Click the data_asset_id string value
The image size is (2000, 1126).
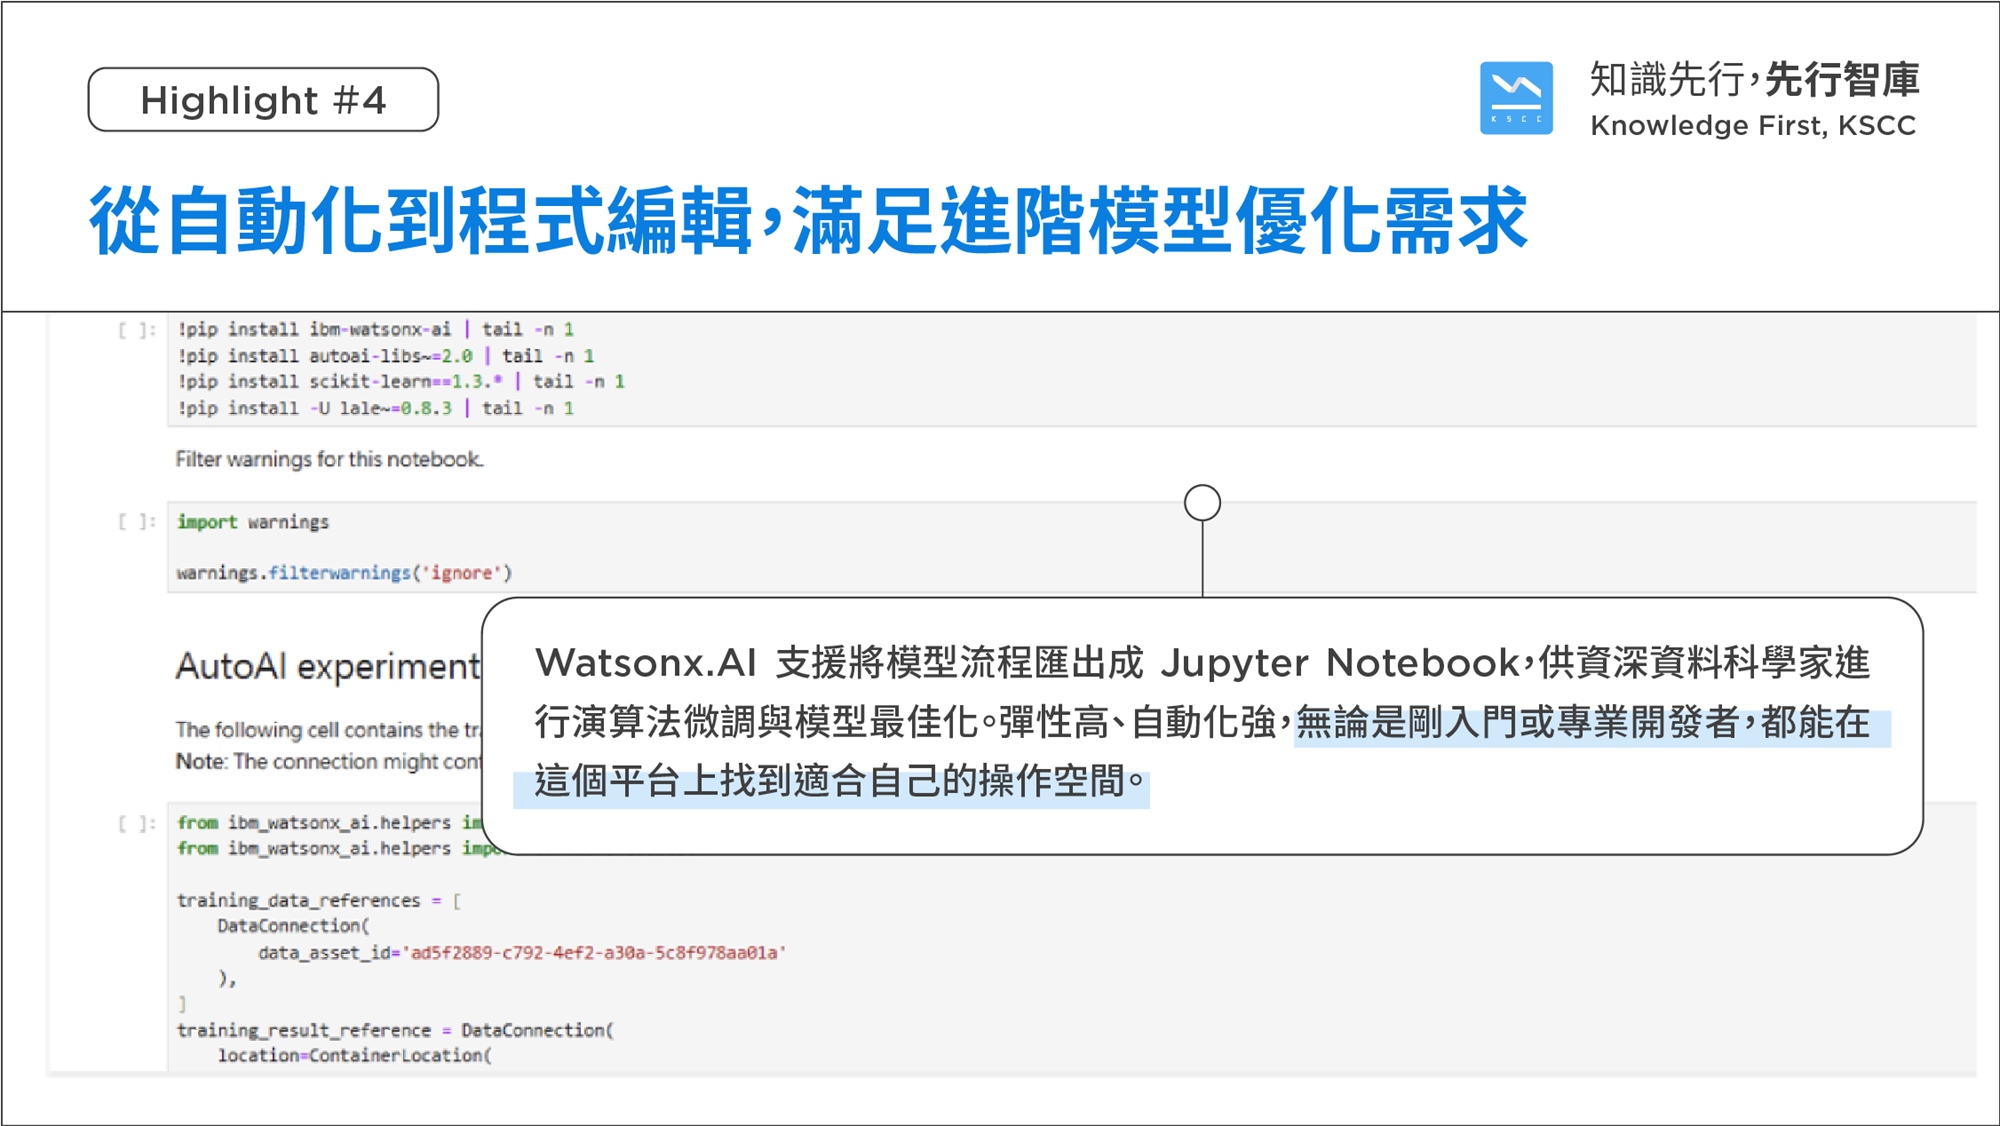coord(594,953)
